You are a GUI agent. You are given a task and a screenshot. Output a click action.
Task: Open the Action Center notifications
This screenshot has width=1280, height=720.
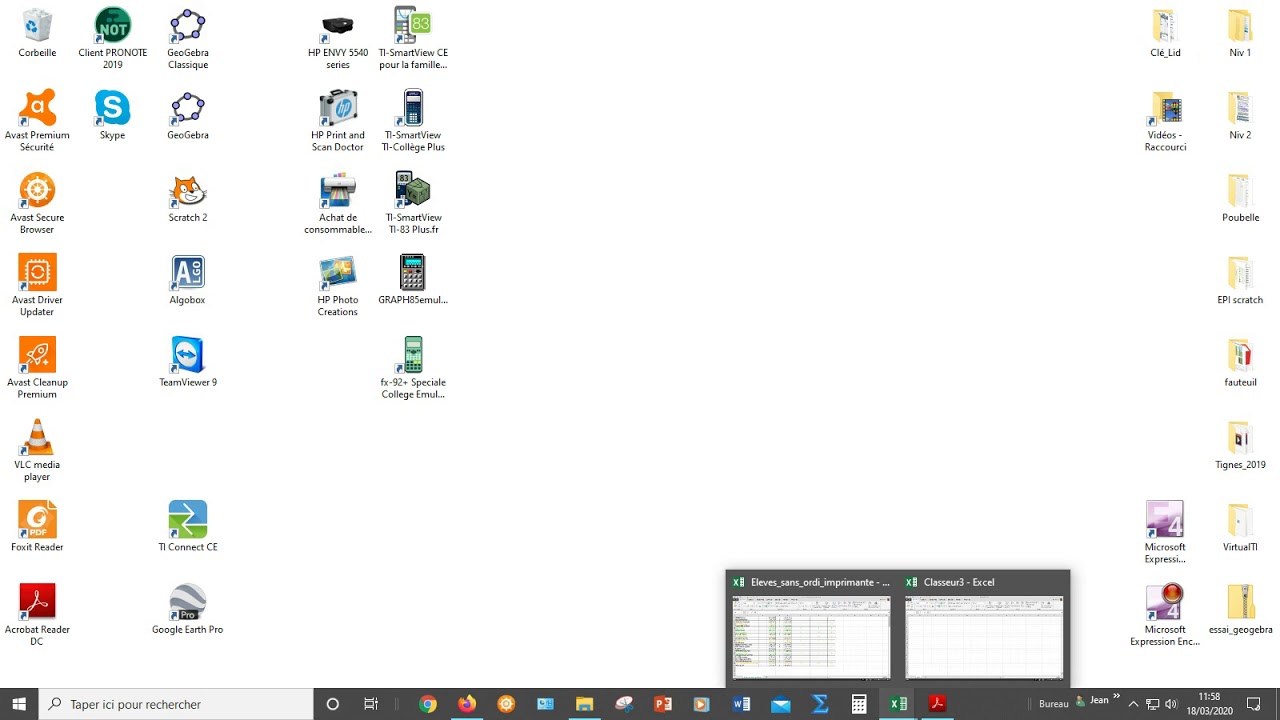tap(1254, 704)
